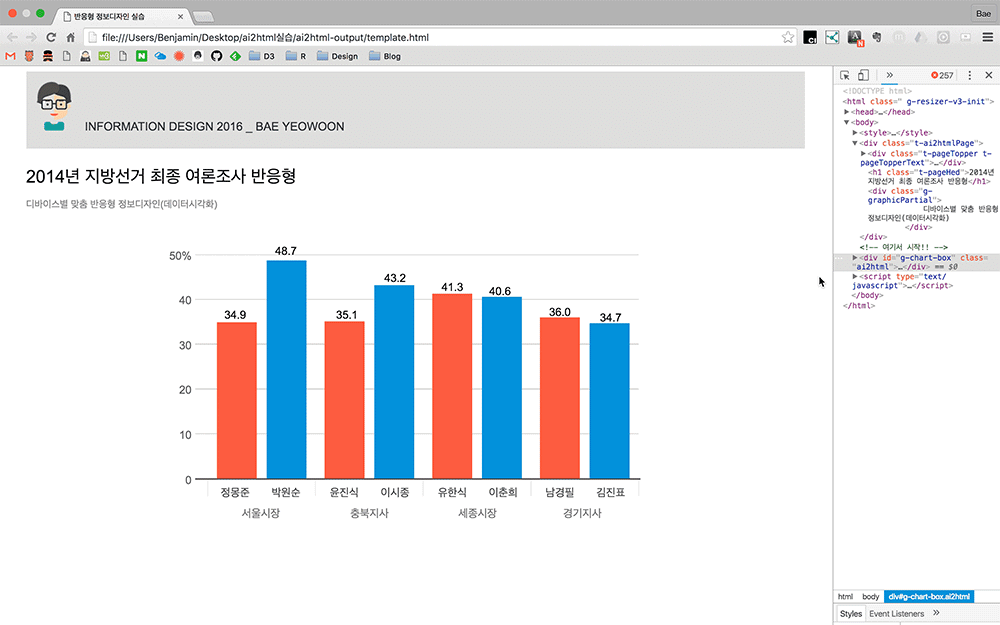Open the red circular bookmark icon
The width and height of the screenshot is (1000, 625).
tap(179, 56)
